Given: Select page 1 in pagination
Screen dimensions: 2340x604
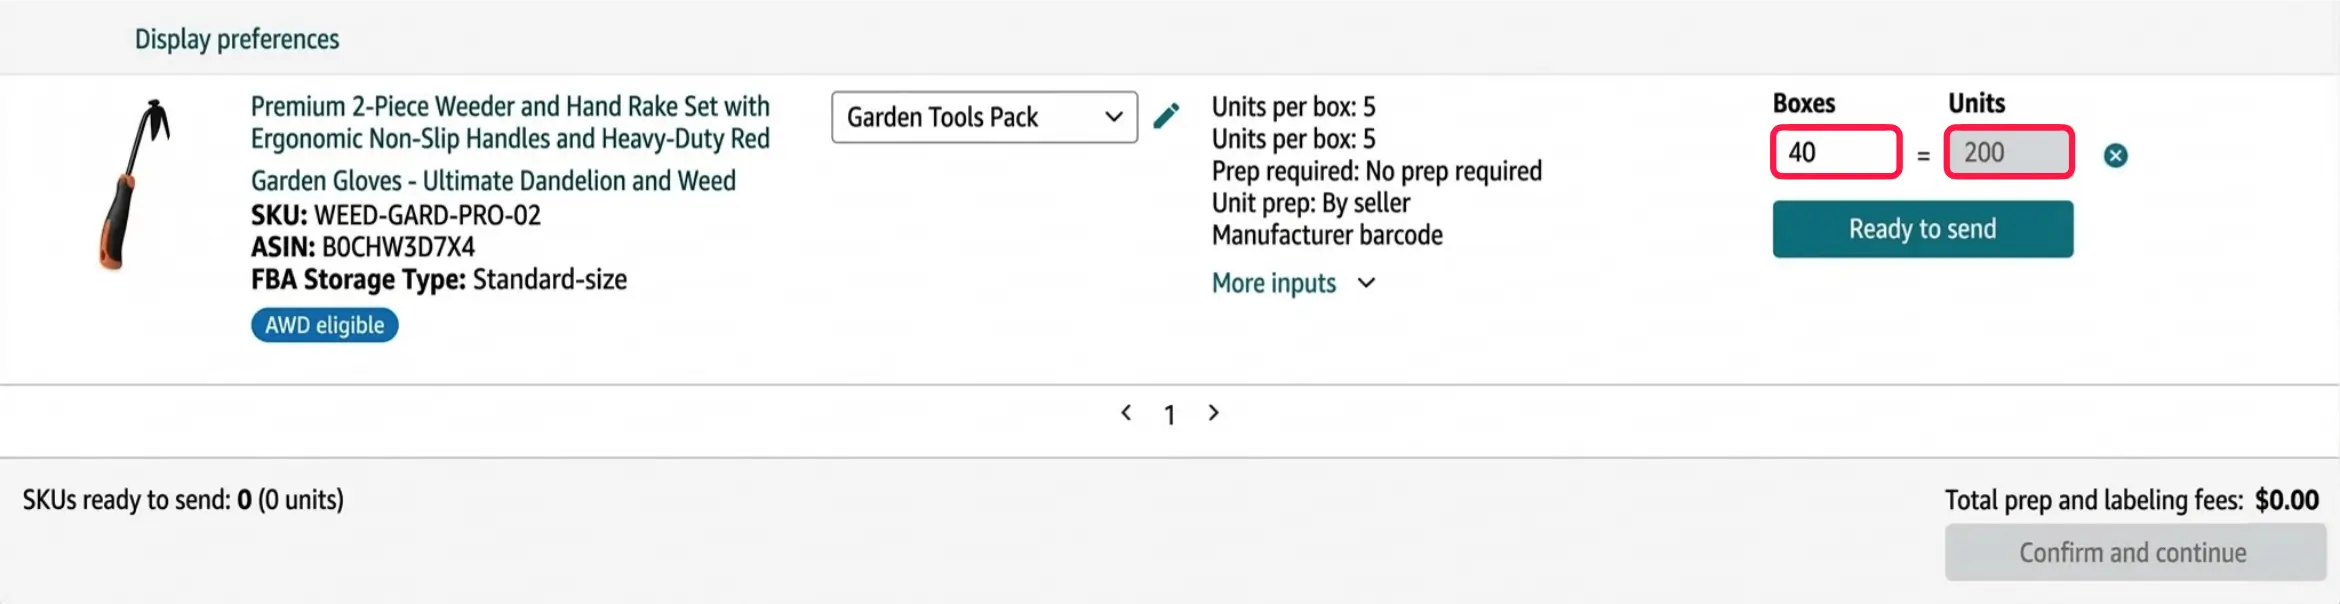Looking at the screenshot, I should 1168,414.
